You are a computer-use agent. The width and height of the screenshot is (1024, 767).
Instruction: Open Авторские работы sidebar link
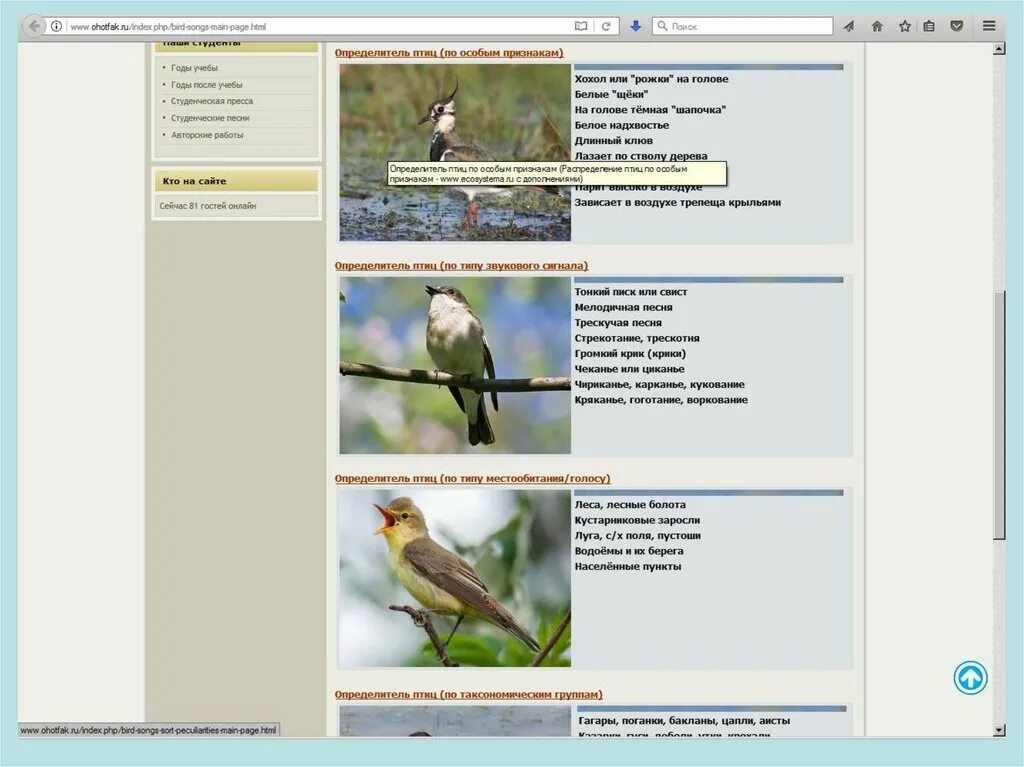(207, 135)
